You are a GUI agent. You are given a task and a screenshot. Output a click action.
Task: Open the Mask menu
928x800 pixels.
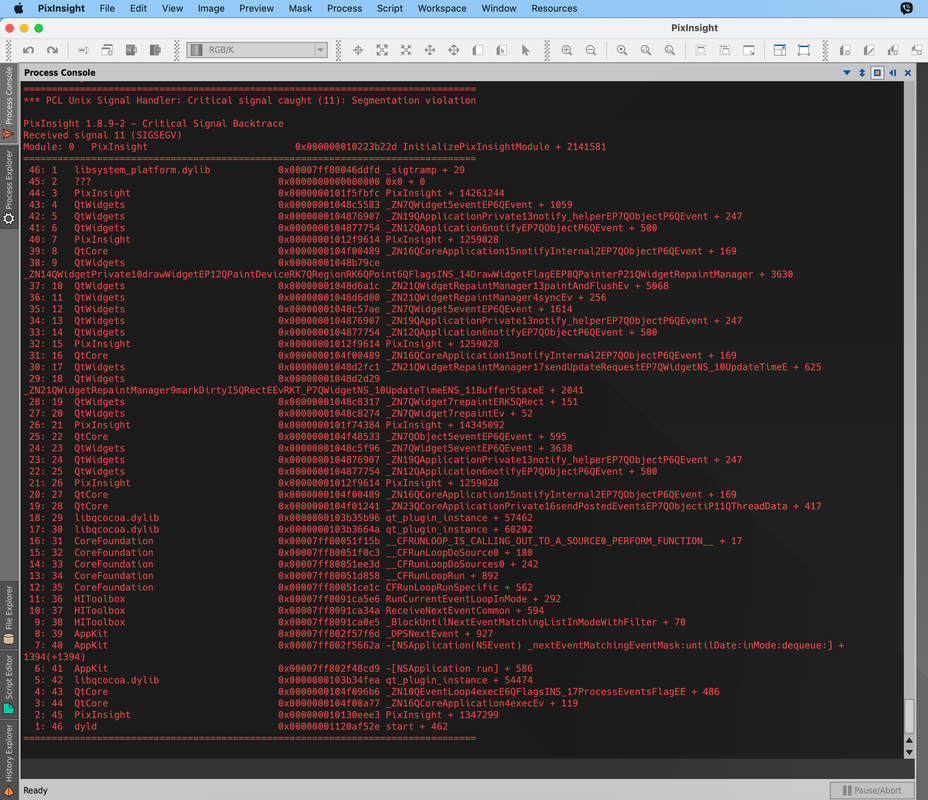point(300,8)
